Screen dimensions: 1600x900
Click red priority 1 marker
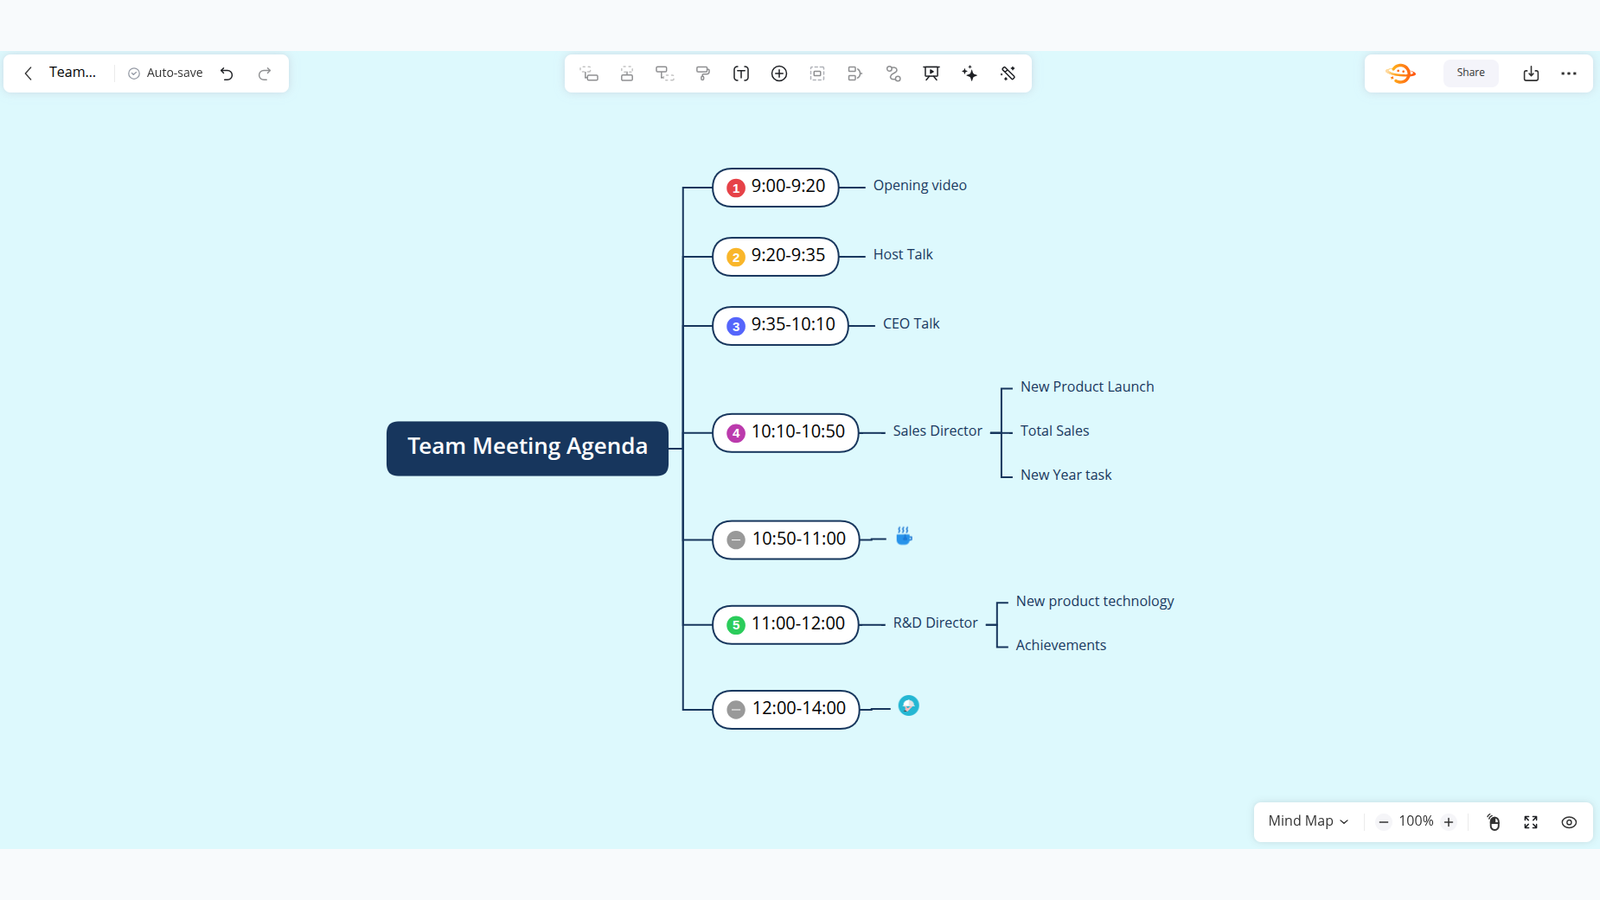pos(736,188)
